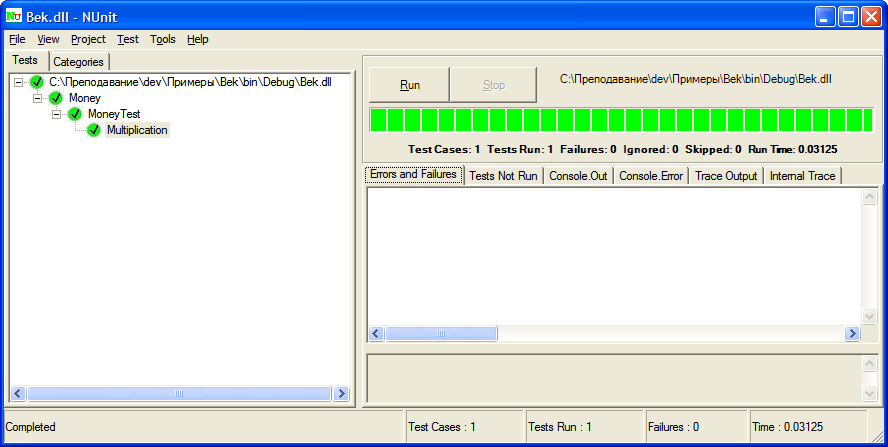Click the green pass icon next to Money
The width and height of the screenshot is (888, 447).
[56, 99]
